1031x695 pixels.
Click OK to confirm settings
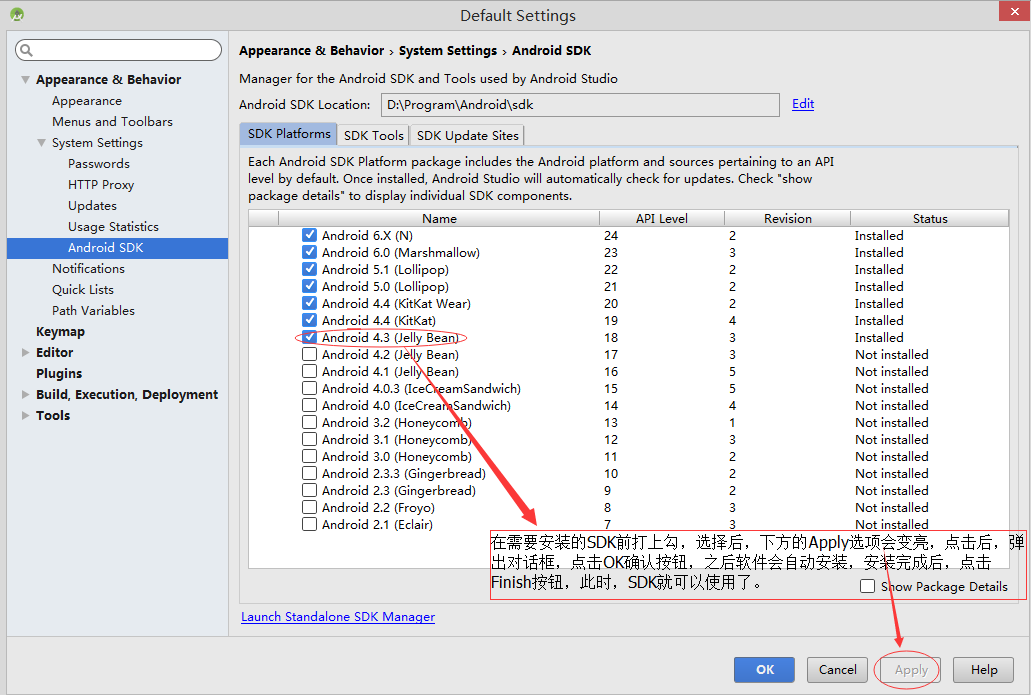tap(764, 669)
